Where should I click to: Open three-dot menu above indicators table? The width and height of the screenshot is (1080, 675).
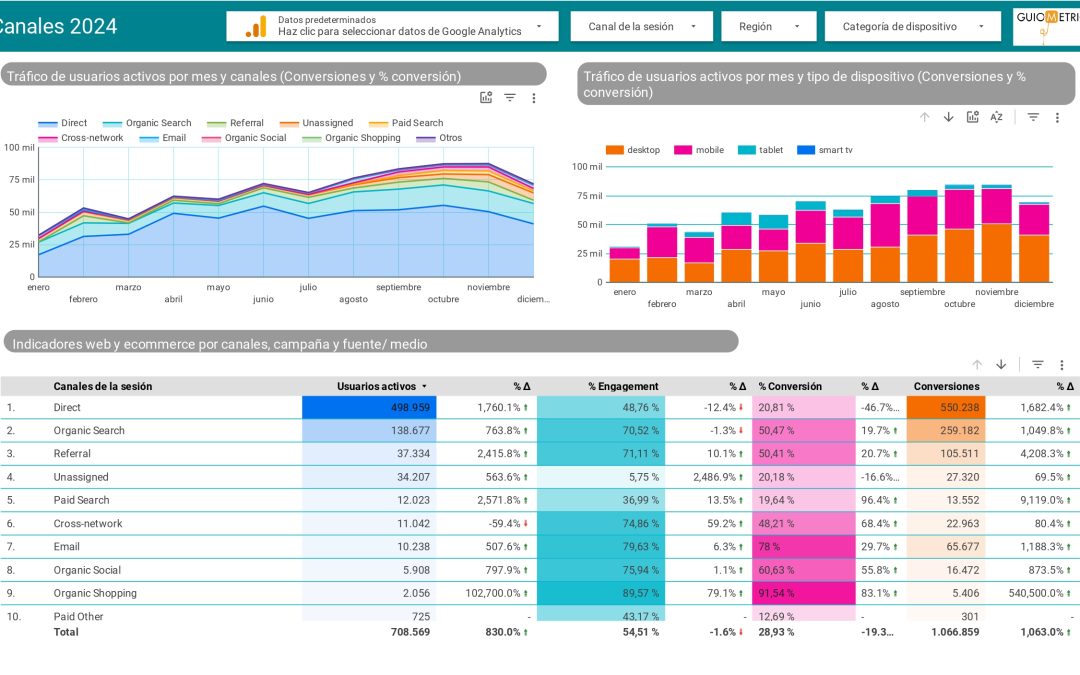[1061, 364]
